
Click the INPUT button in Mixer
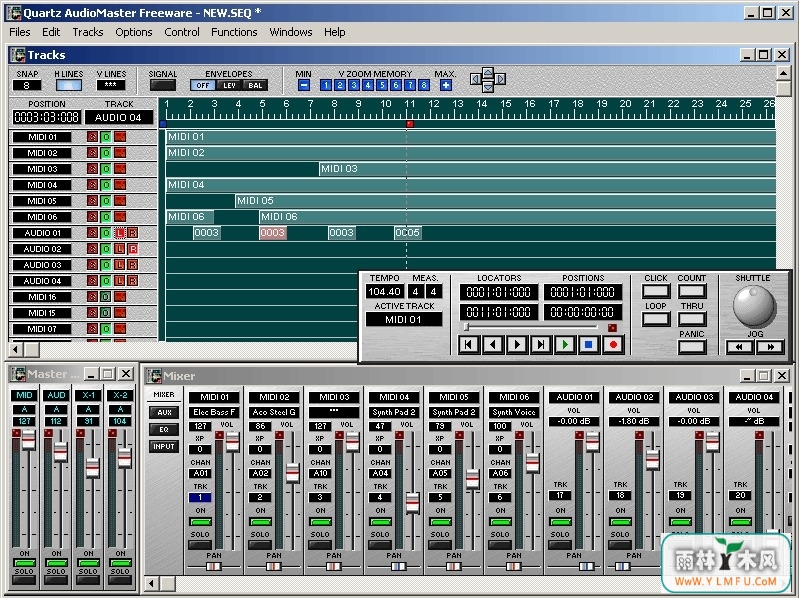(164, 447)
